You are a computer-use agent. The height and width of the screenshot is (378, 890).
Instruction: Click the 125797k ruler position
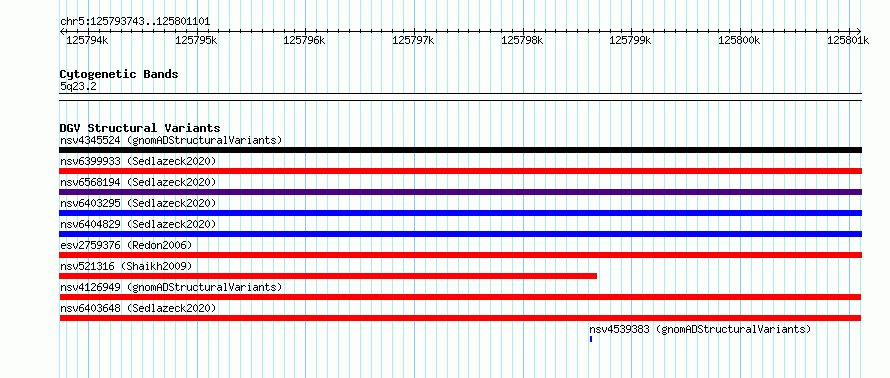pyautogui.click(x=414, y=40)
